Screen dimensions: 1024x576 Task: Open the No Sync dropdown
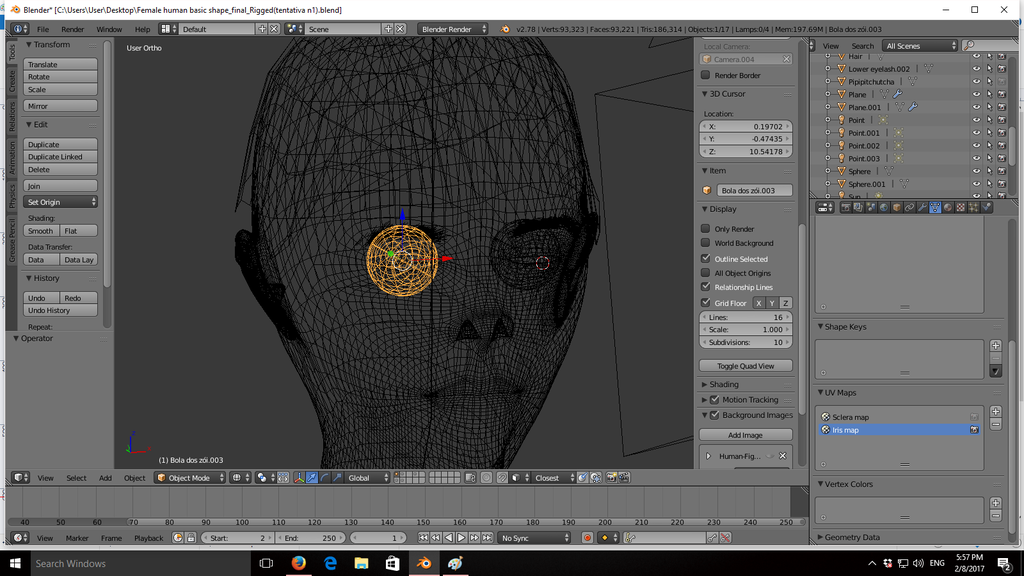pos(534,538)
